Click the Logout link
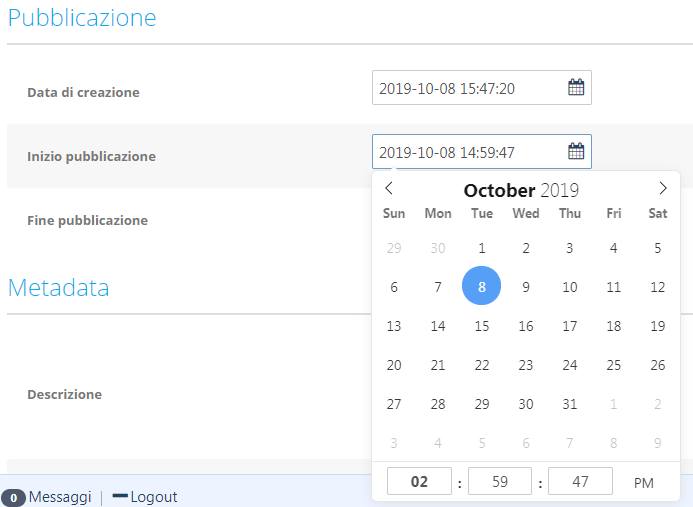 [x=154, y=497]
